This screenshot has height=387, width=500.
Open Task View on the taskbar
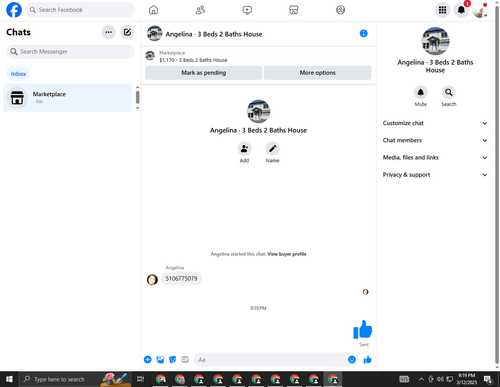click(x=141, y=379)
